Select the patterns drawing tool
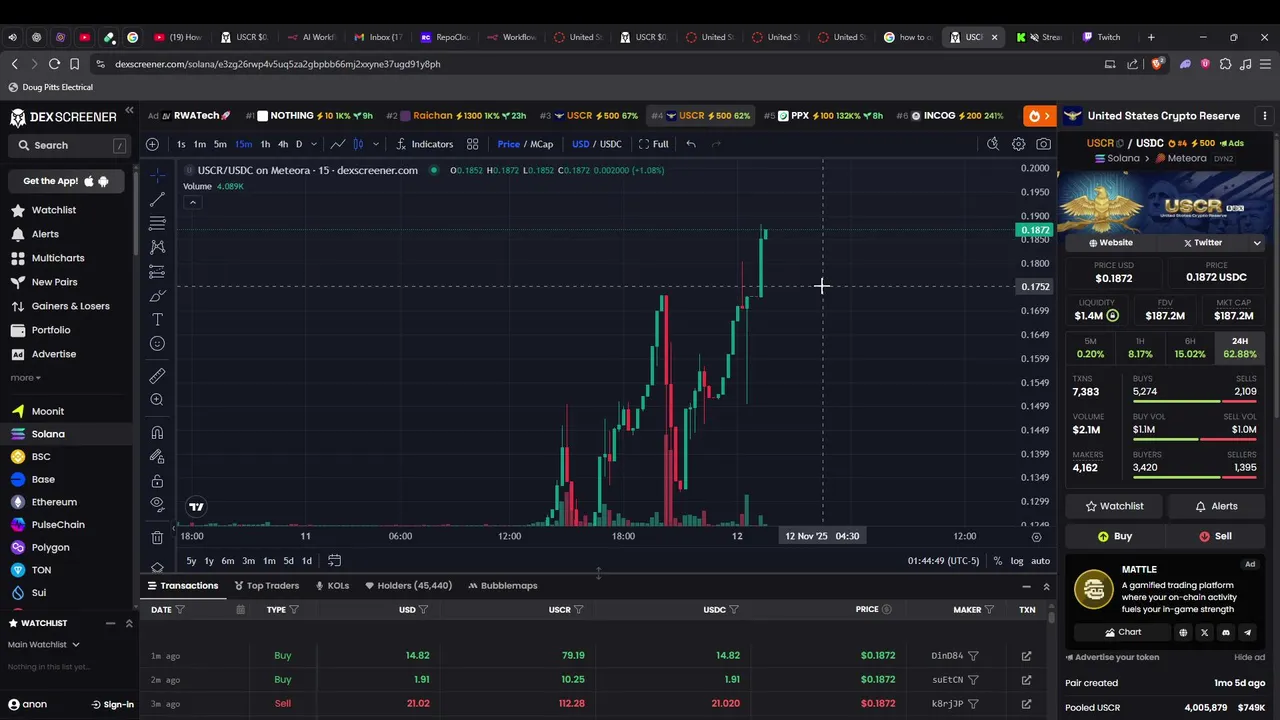The height and width of the screenshot is (720, 1280). 157,247
